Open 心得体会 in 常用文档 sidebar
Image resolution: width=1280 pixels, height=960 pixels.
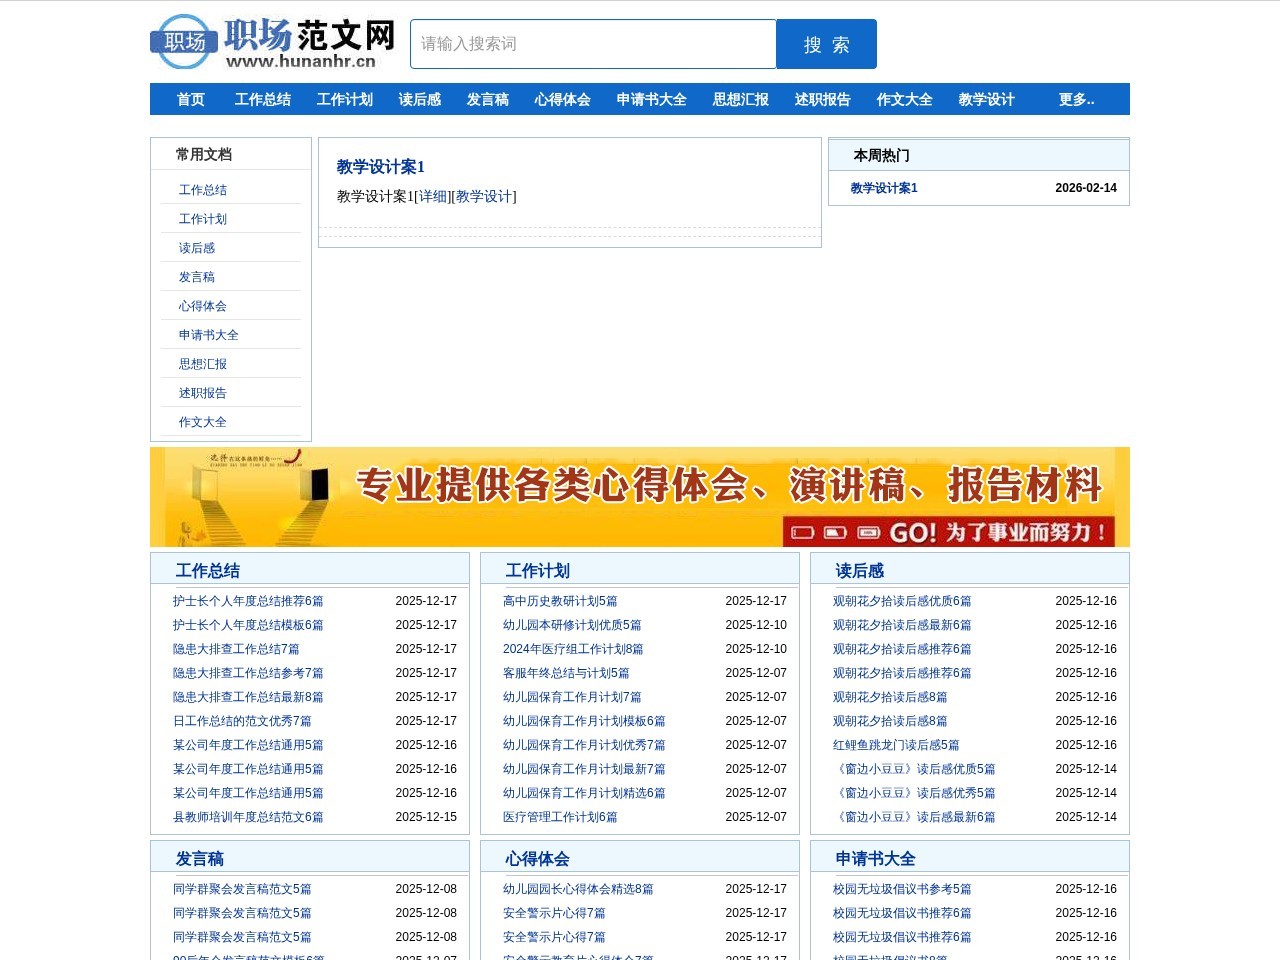click(x=203, y=306)
